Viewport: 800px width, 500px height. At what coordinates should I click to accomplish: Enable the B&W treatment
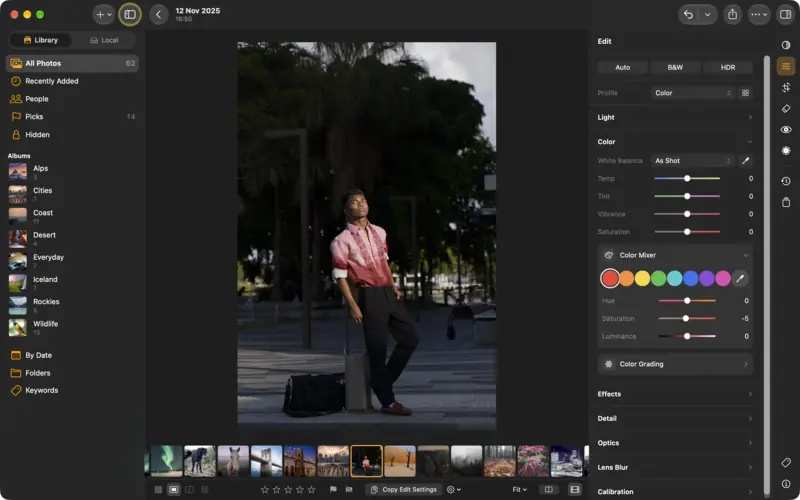coord(675,67)
